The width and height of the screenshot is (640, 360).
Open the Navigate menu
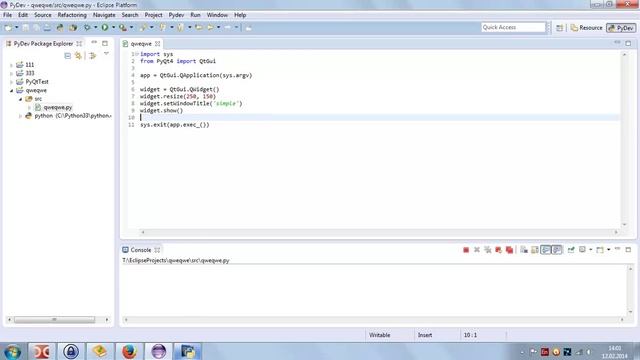pyautogui.click(x=104, y=15)
